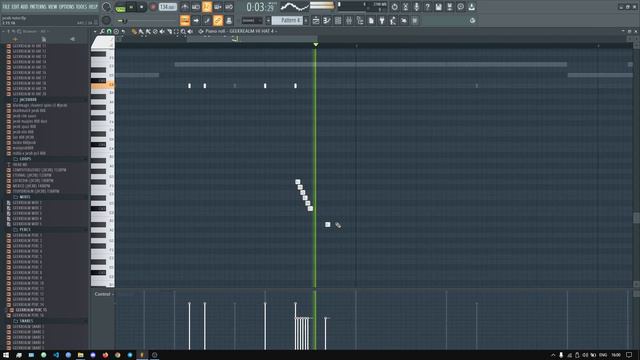Select the Playback speaker tool in piano roll
This screenshot has width=640, height=360.
pyautogui.click(x=190, y=31)
